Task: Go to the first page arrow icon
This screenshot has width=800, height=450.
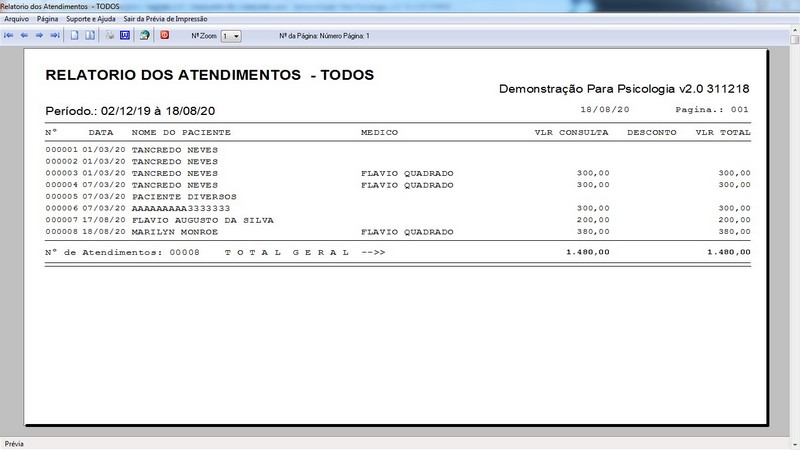Action: point(9,35)
